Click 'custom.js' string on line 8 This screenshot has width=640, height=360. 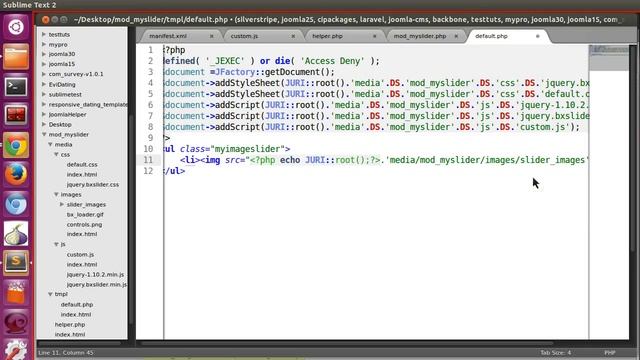click(544, 127)
